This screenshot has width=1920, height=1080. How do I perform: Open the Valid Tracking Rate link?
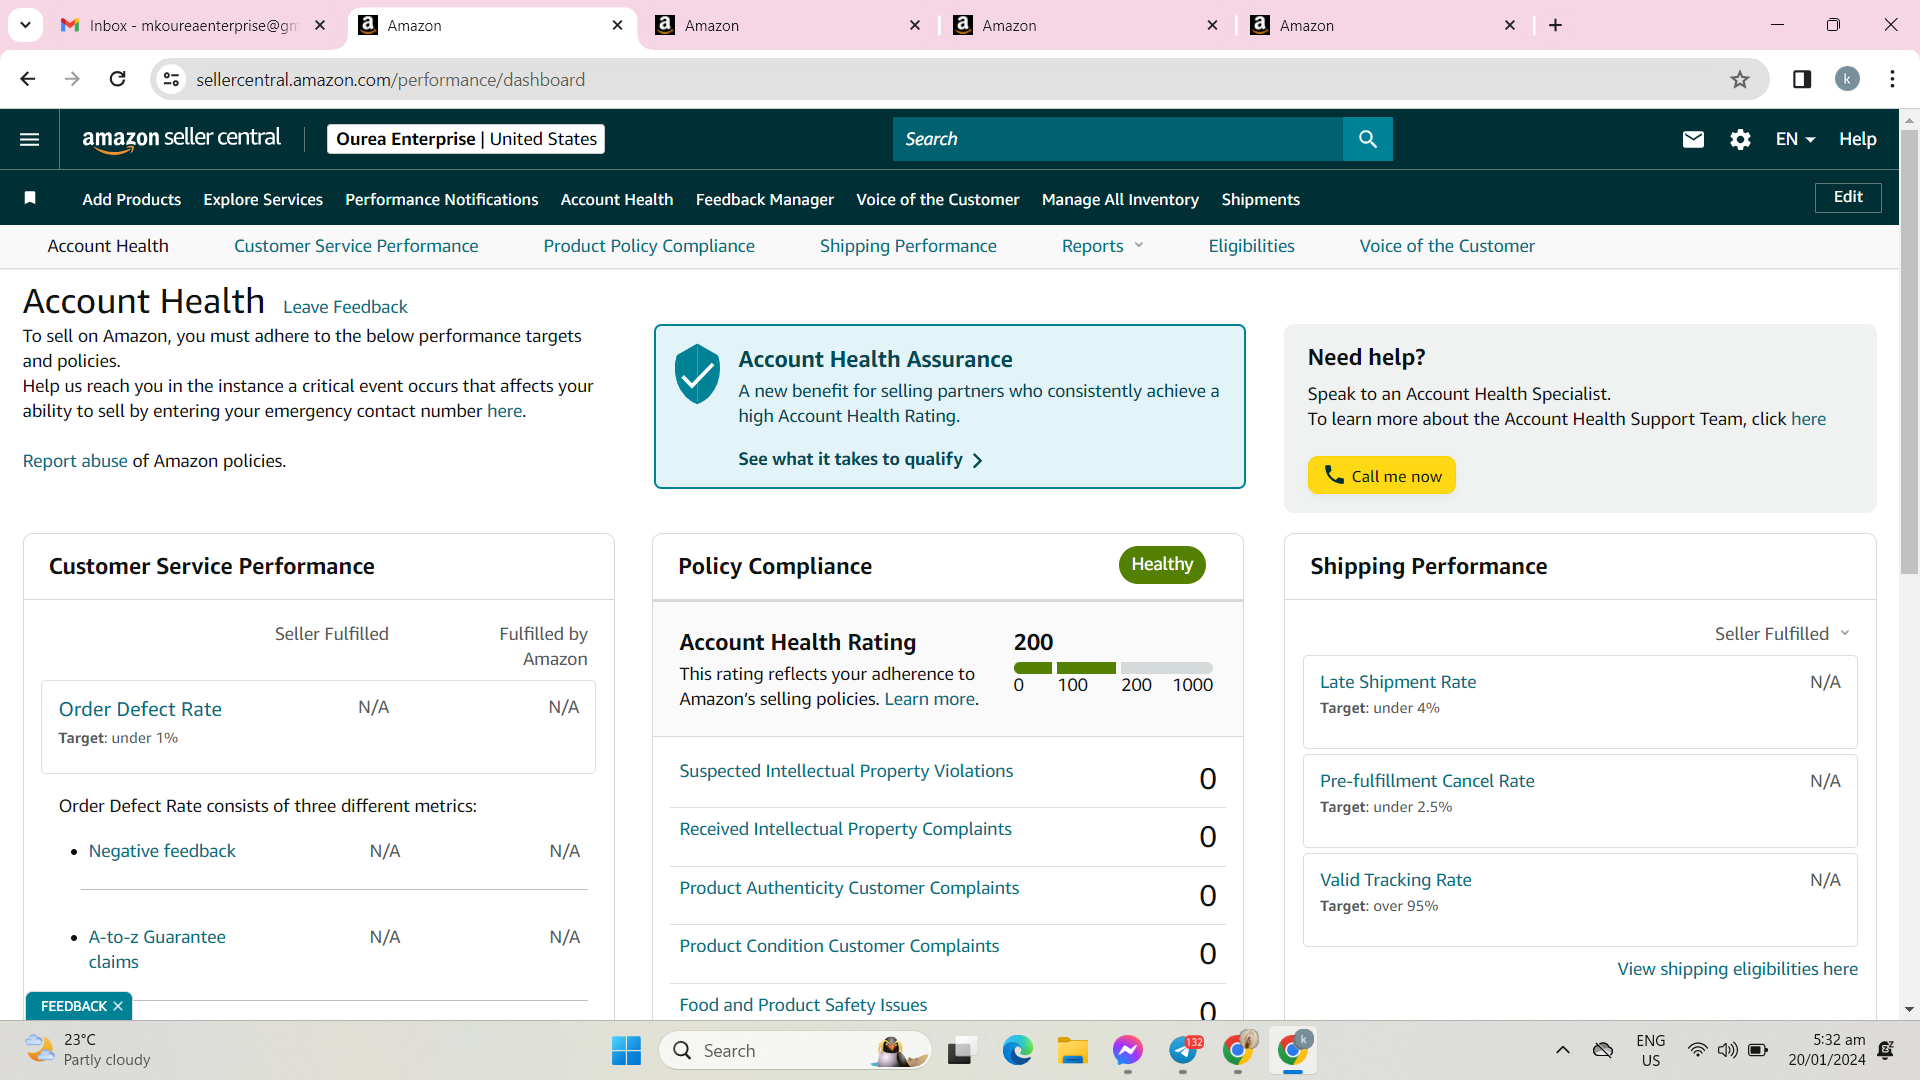coord(1396,880)
